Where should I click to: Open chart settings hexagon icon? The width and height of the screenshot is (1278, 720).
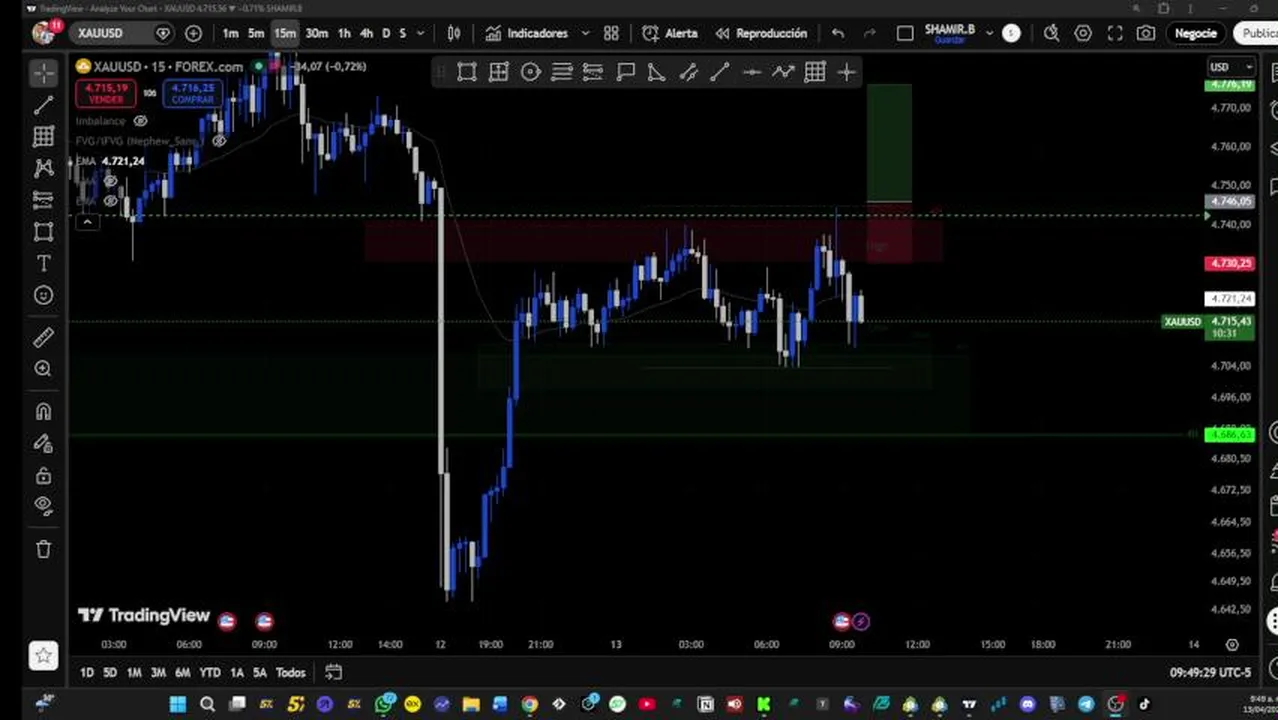(x=1083, y=33)
